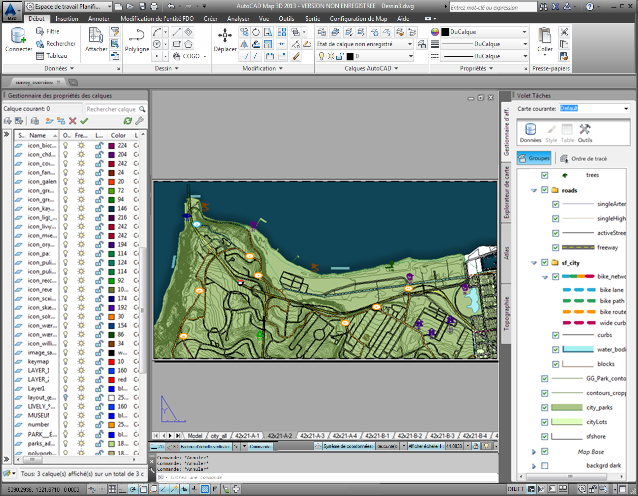Open the Outils icon in task pane
The image size is (638, 496).
click(585, 131)
